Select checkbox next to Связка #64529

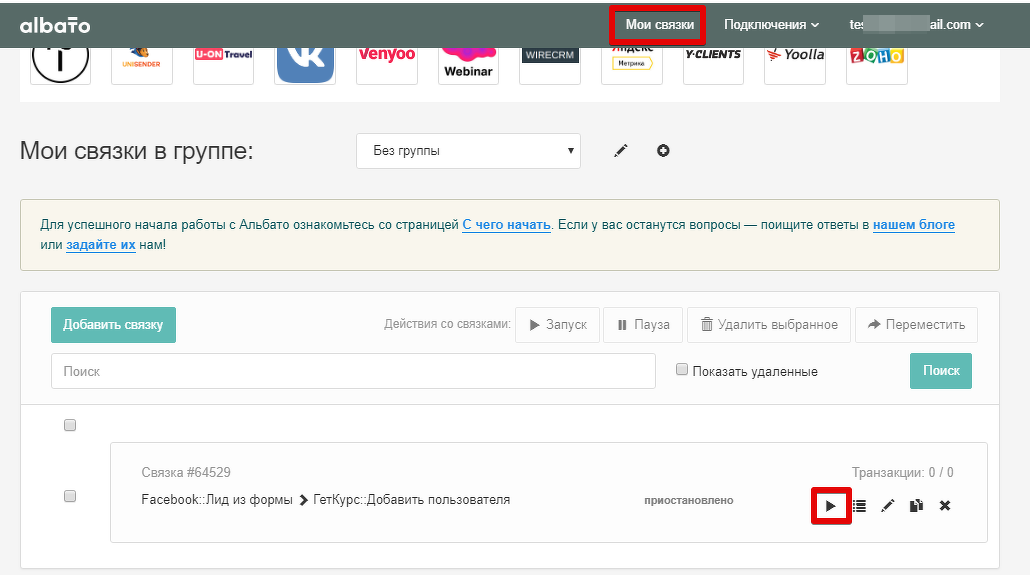[70, 496]
